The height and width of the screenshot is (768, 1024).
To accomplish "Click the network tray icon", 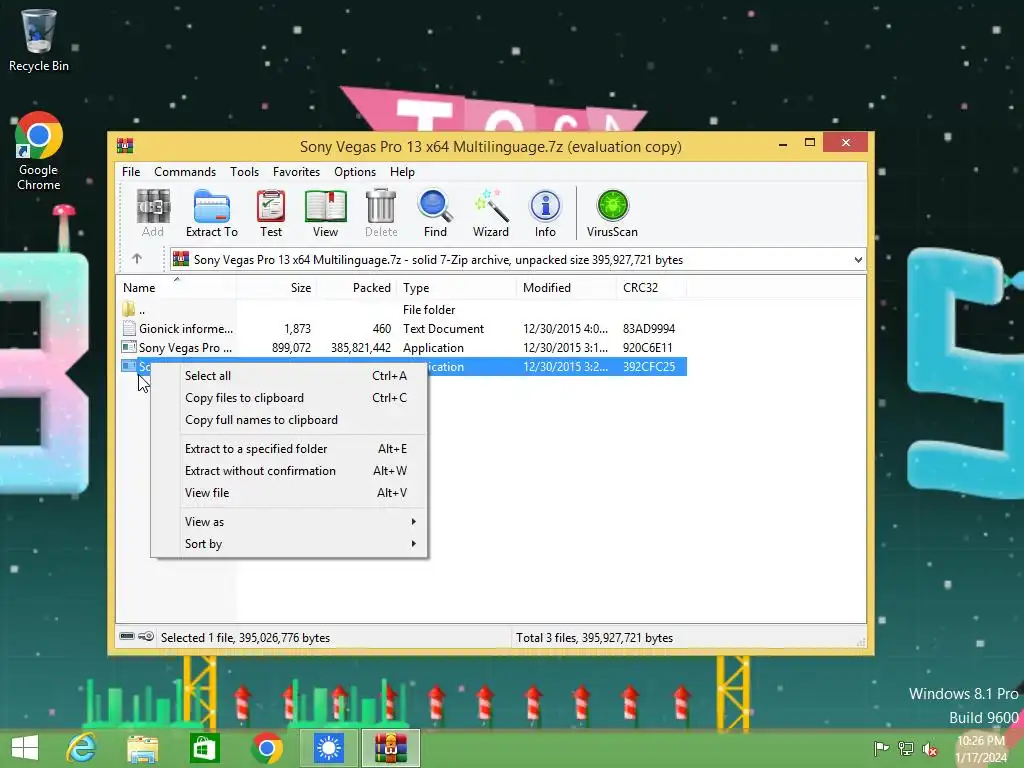I will pos(906,749).
